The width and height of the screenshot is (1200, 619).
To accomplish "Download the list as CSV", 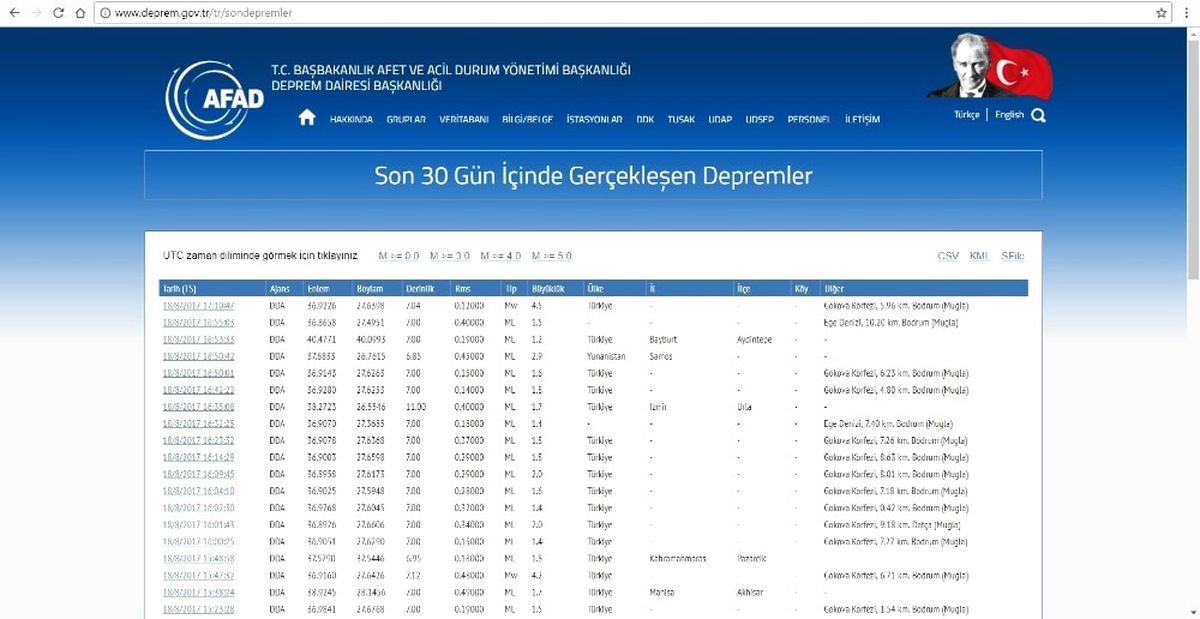I will point(948,256).
